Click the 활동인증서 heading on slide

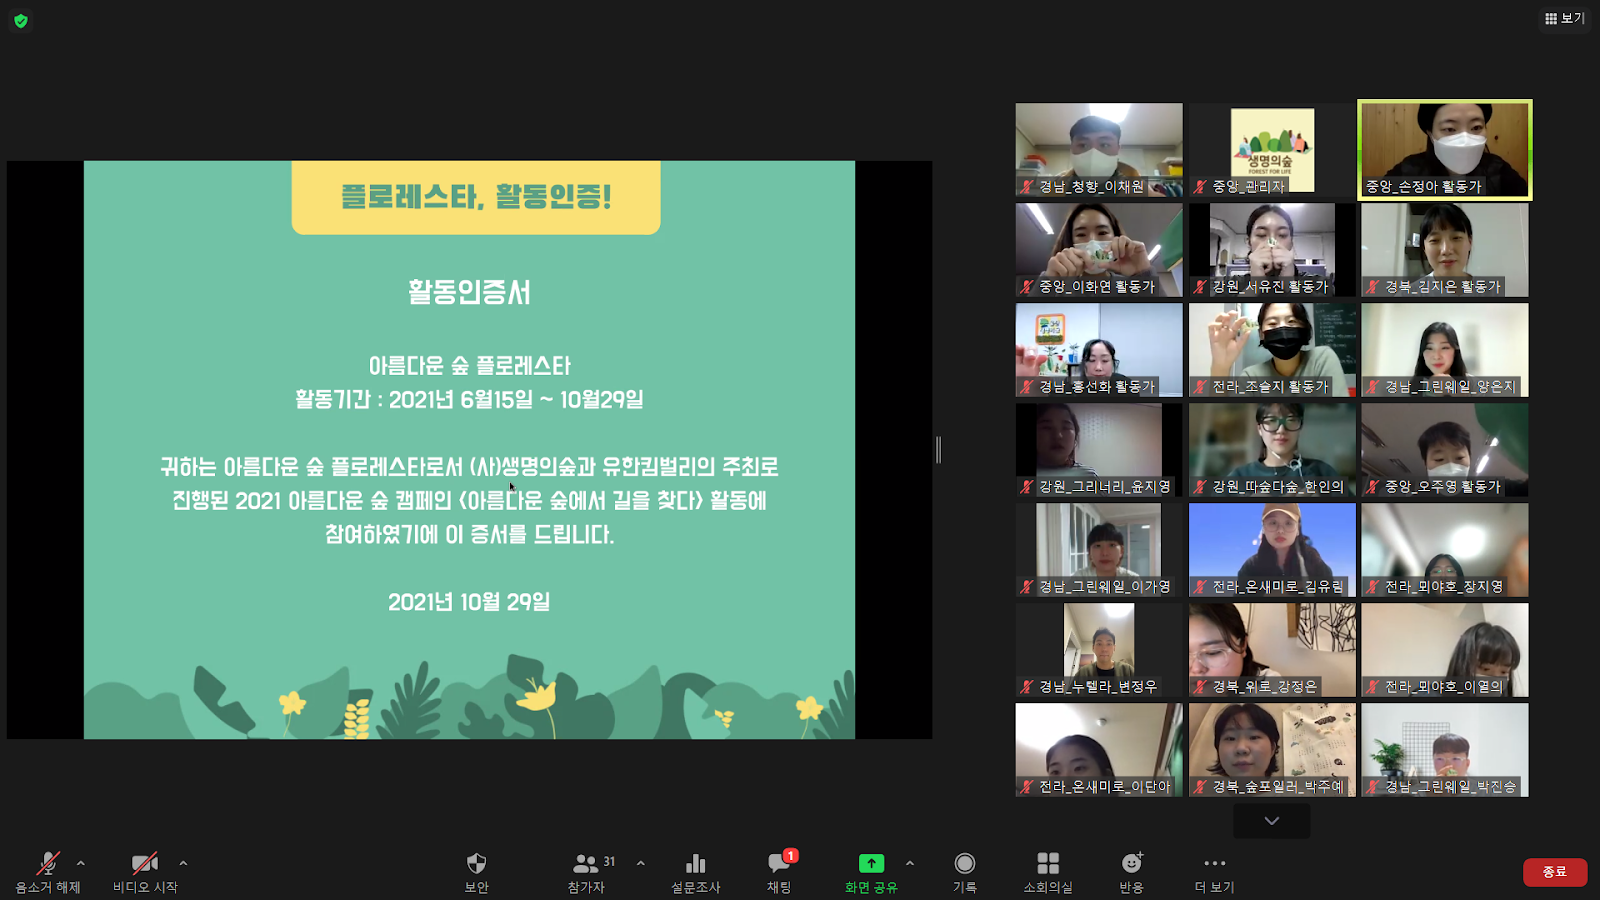click(469, 292)
